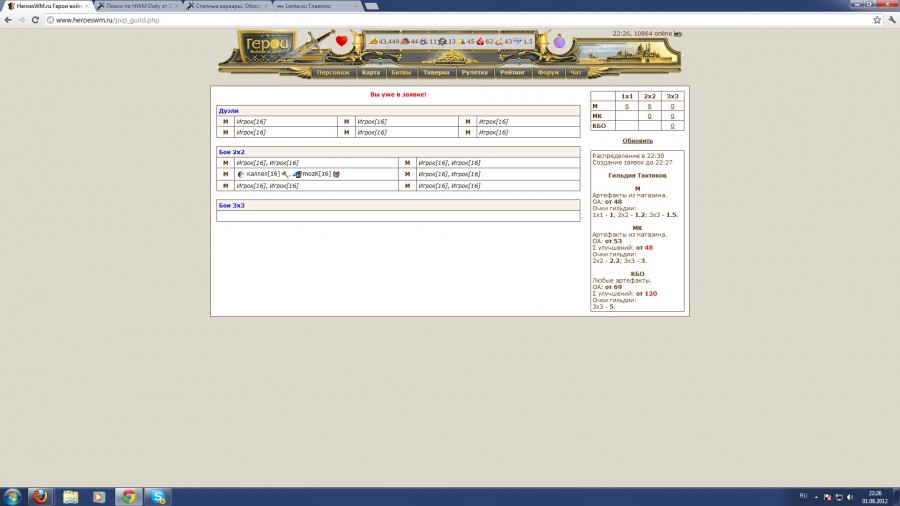Click the clan icon after каллел[16]
This screenshot has height=506, width=900.
coord(285,174)
